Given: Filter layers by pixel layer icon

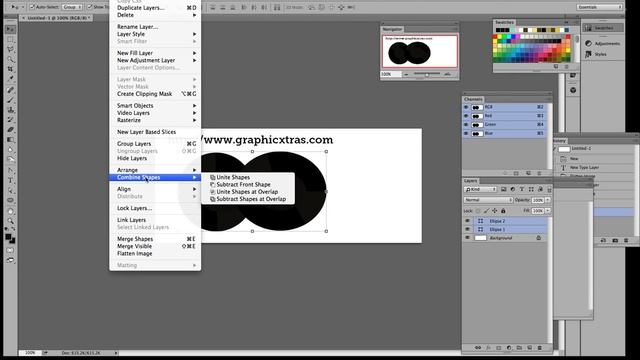Looking at the screenshot, I should [x=504, y=189].
